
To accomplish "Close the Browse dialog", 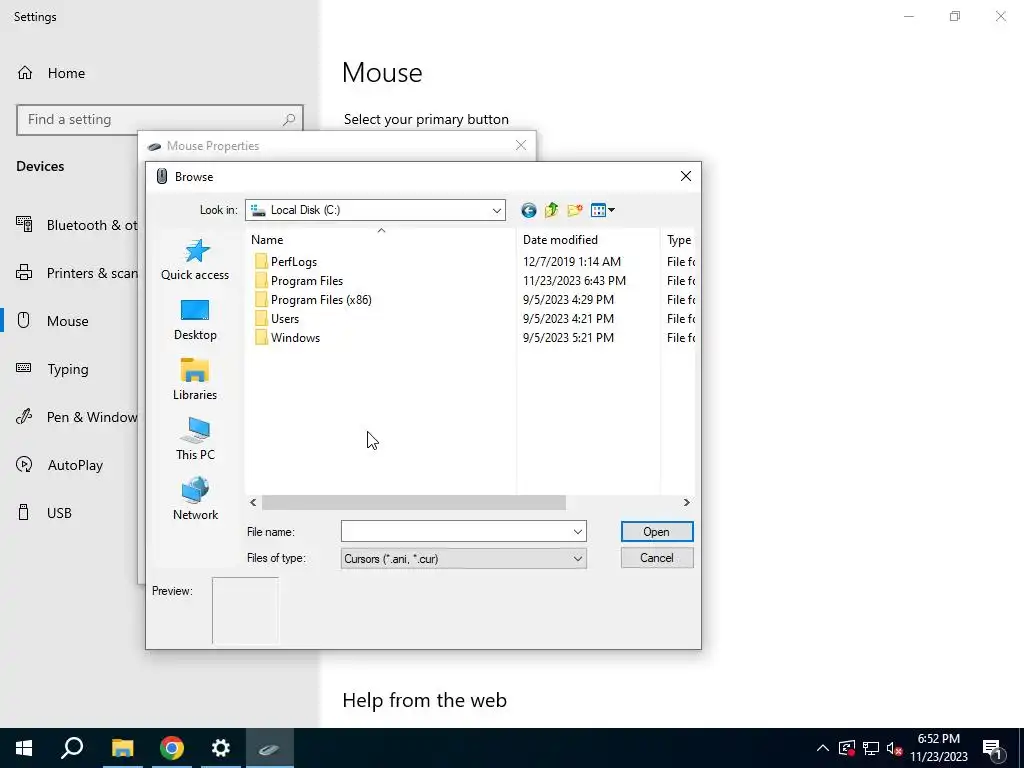I will click(x=686, y=176).
